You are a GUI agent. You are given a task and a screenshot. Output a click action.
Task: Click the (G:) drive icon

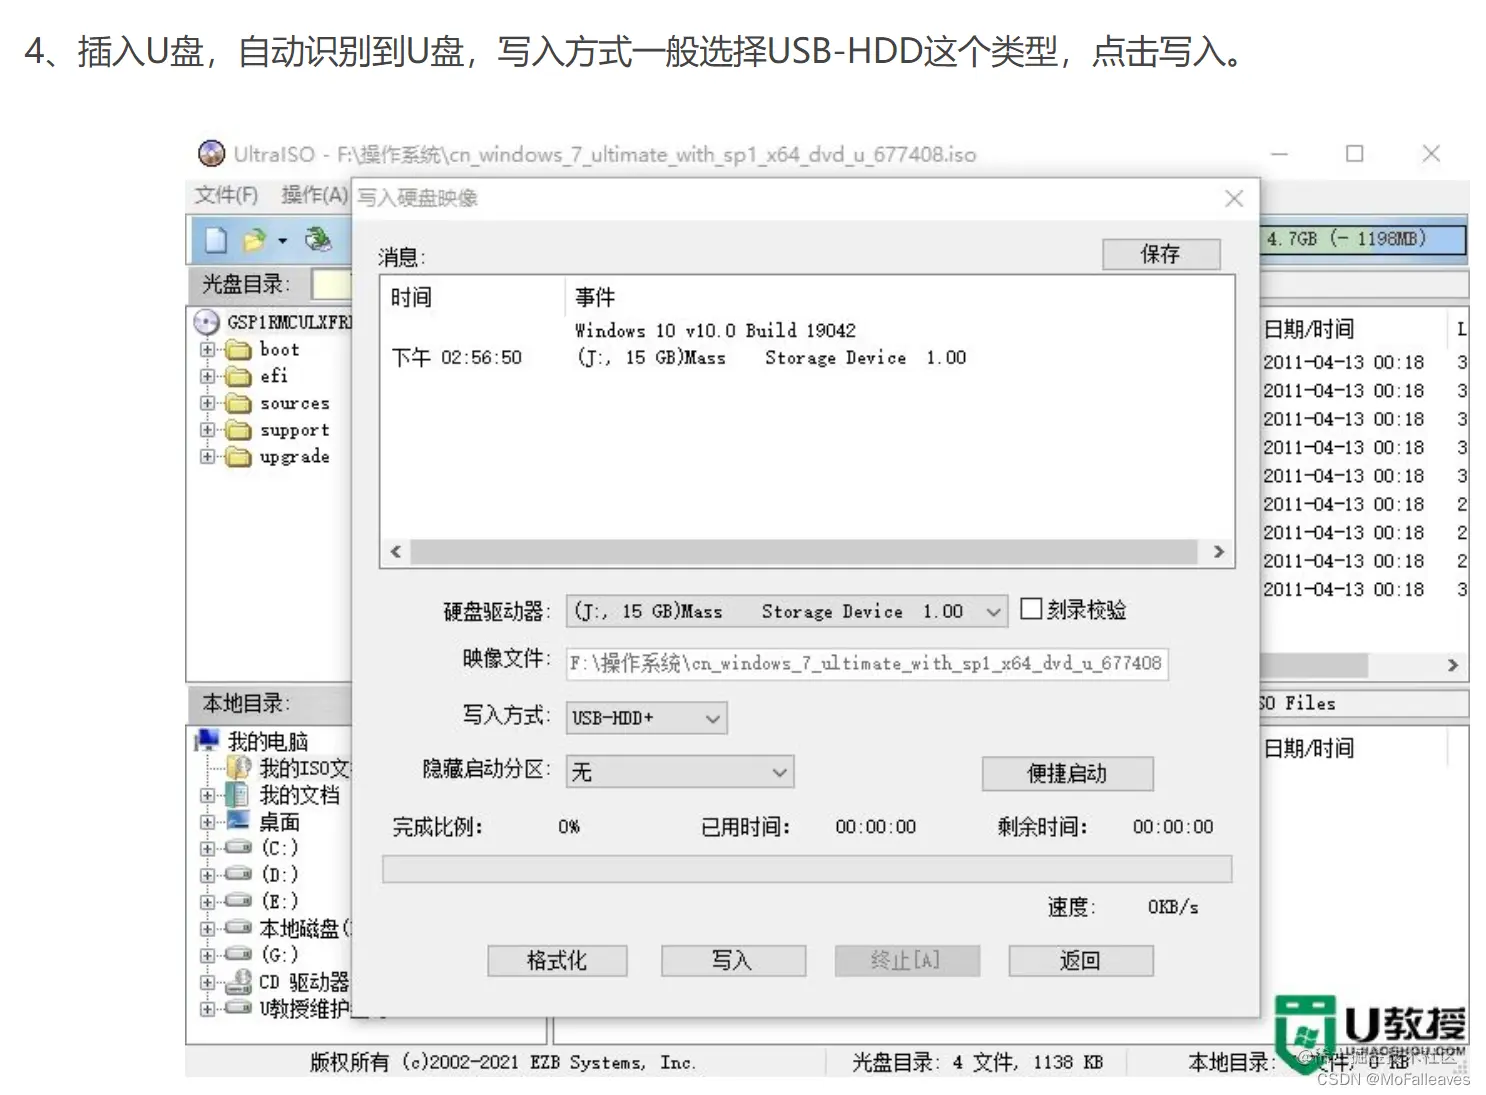237,954
